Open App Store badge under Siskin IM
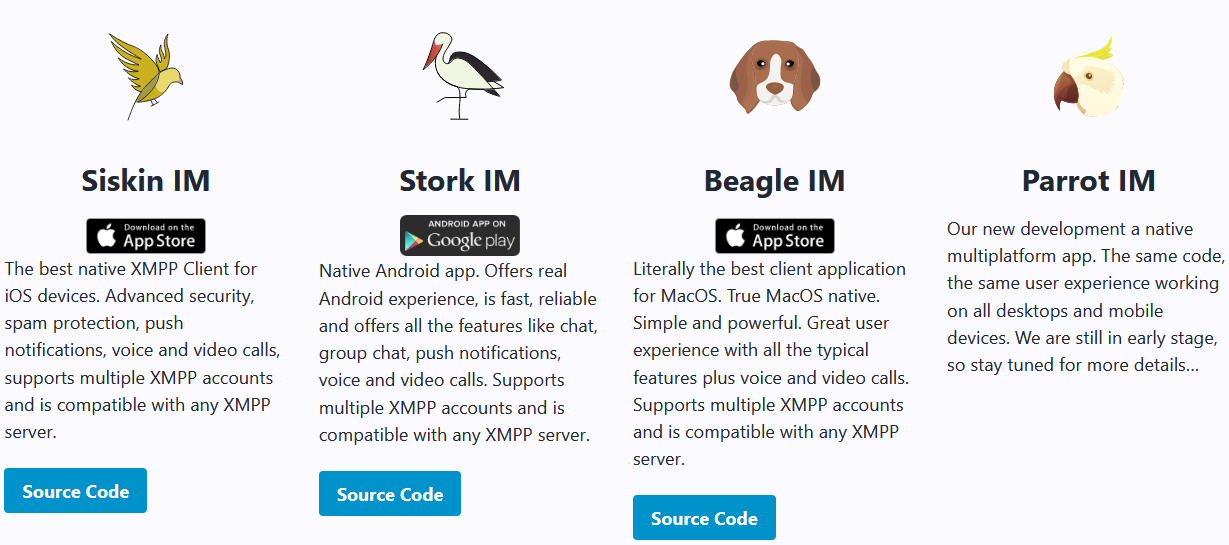Screen dimensions: 1229x545 point(146,236)
